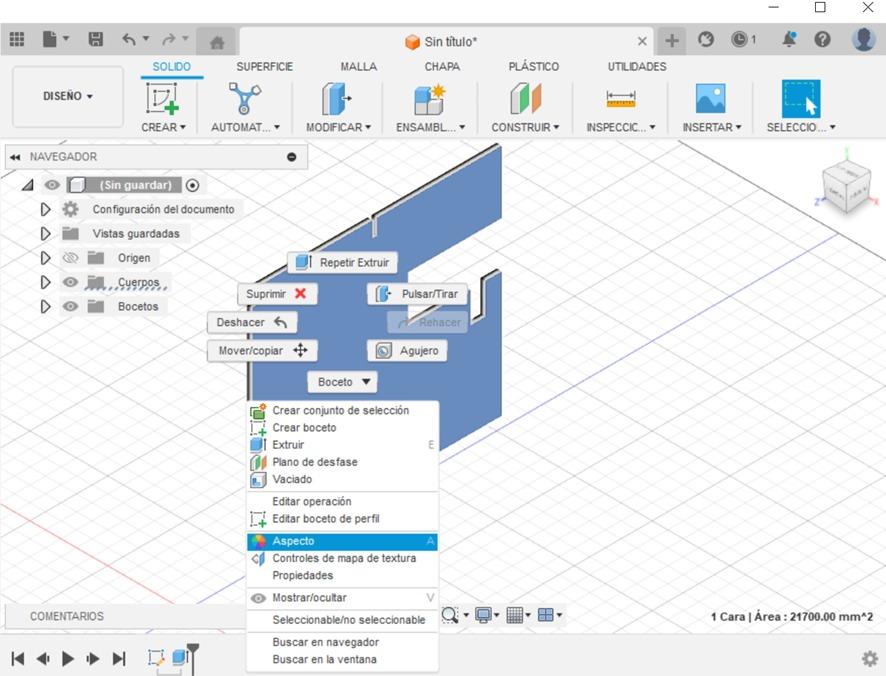Viewport: 886px width, 676px height.
Task: Click the Press Pull modify icon
Action: click(x=337, y=98)
